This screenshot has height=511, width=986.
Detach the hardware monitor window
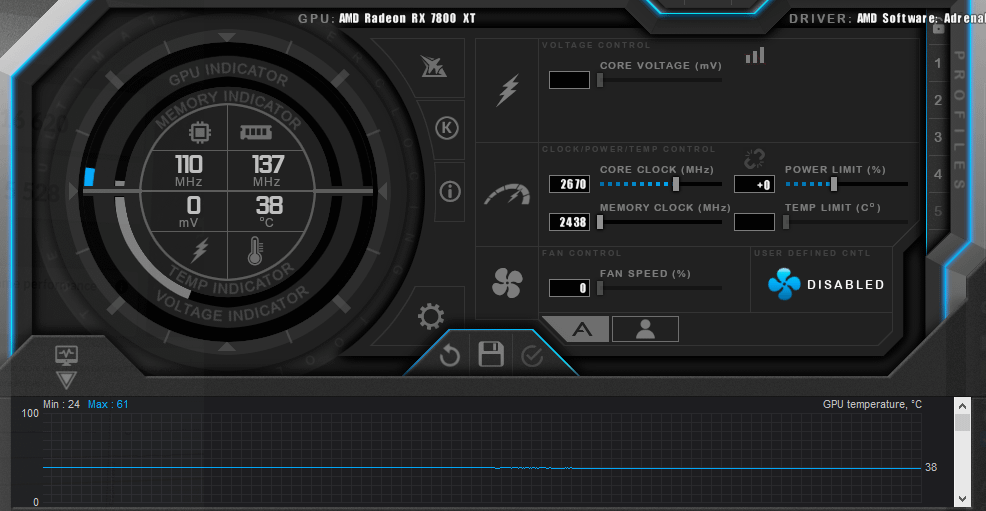[67, 355]
